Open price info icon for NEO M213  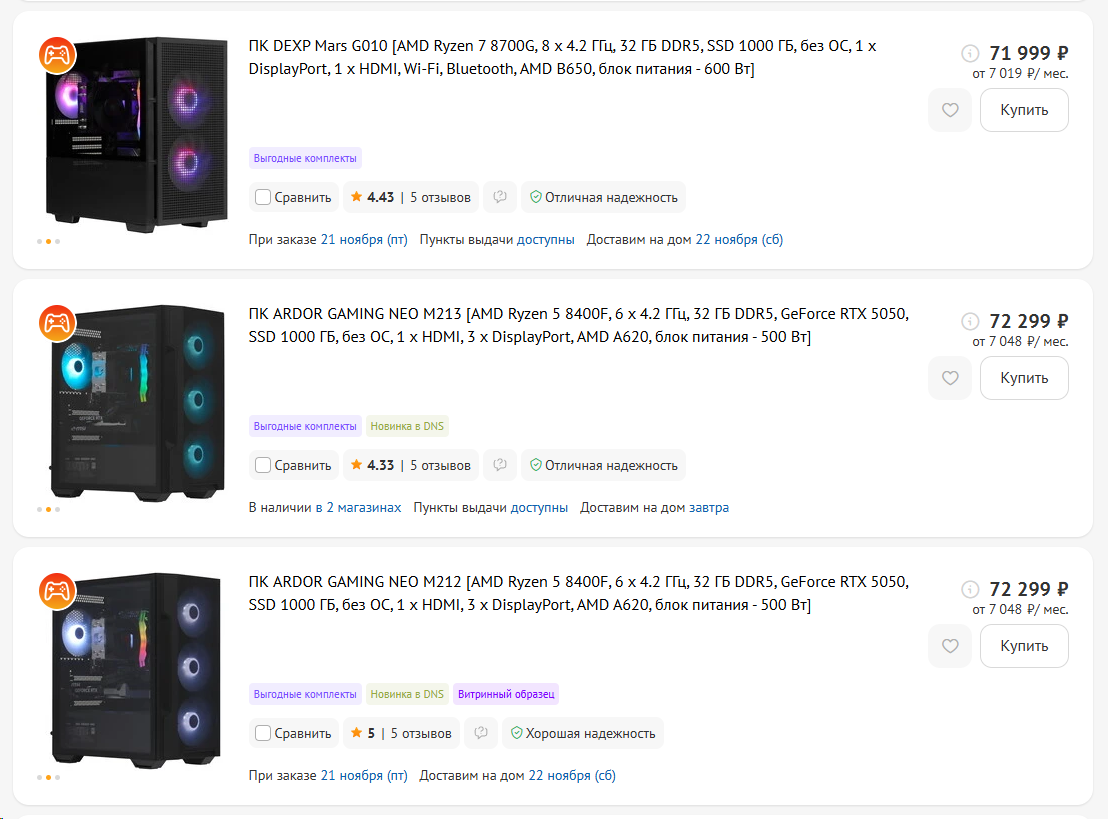pos(969,321)
